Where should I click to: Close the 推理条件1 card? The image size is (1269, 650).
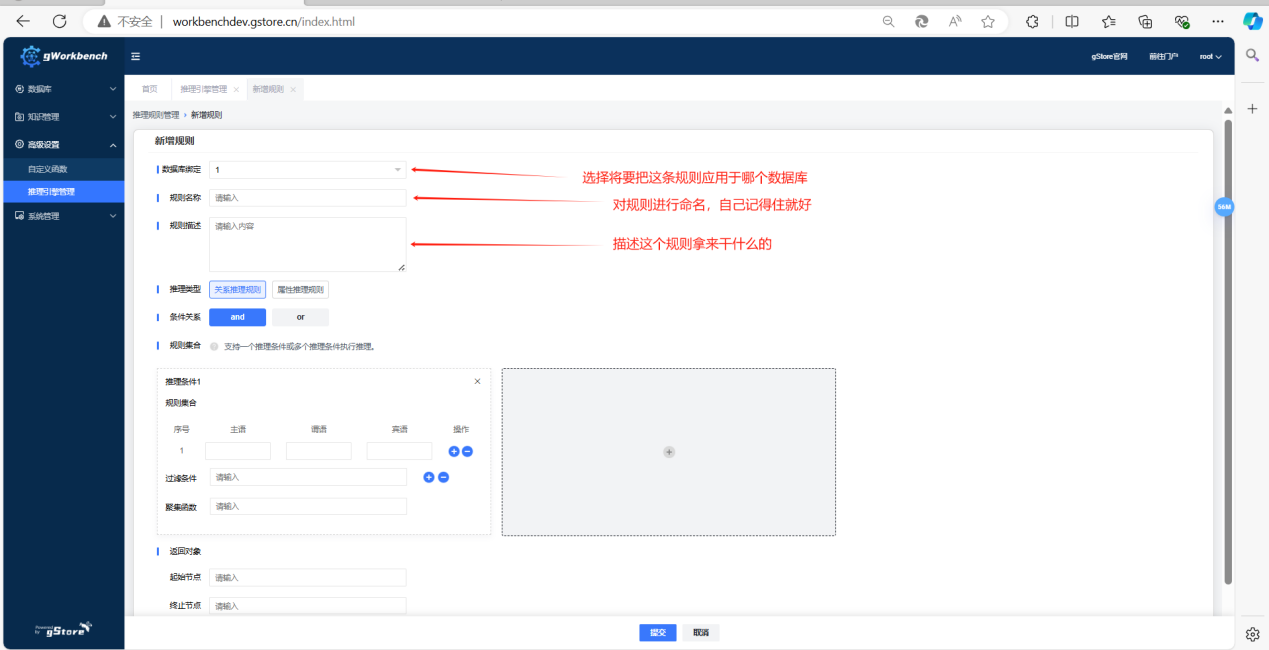pyautogui.click(x=477, y=381)
